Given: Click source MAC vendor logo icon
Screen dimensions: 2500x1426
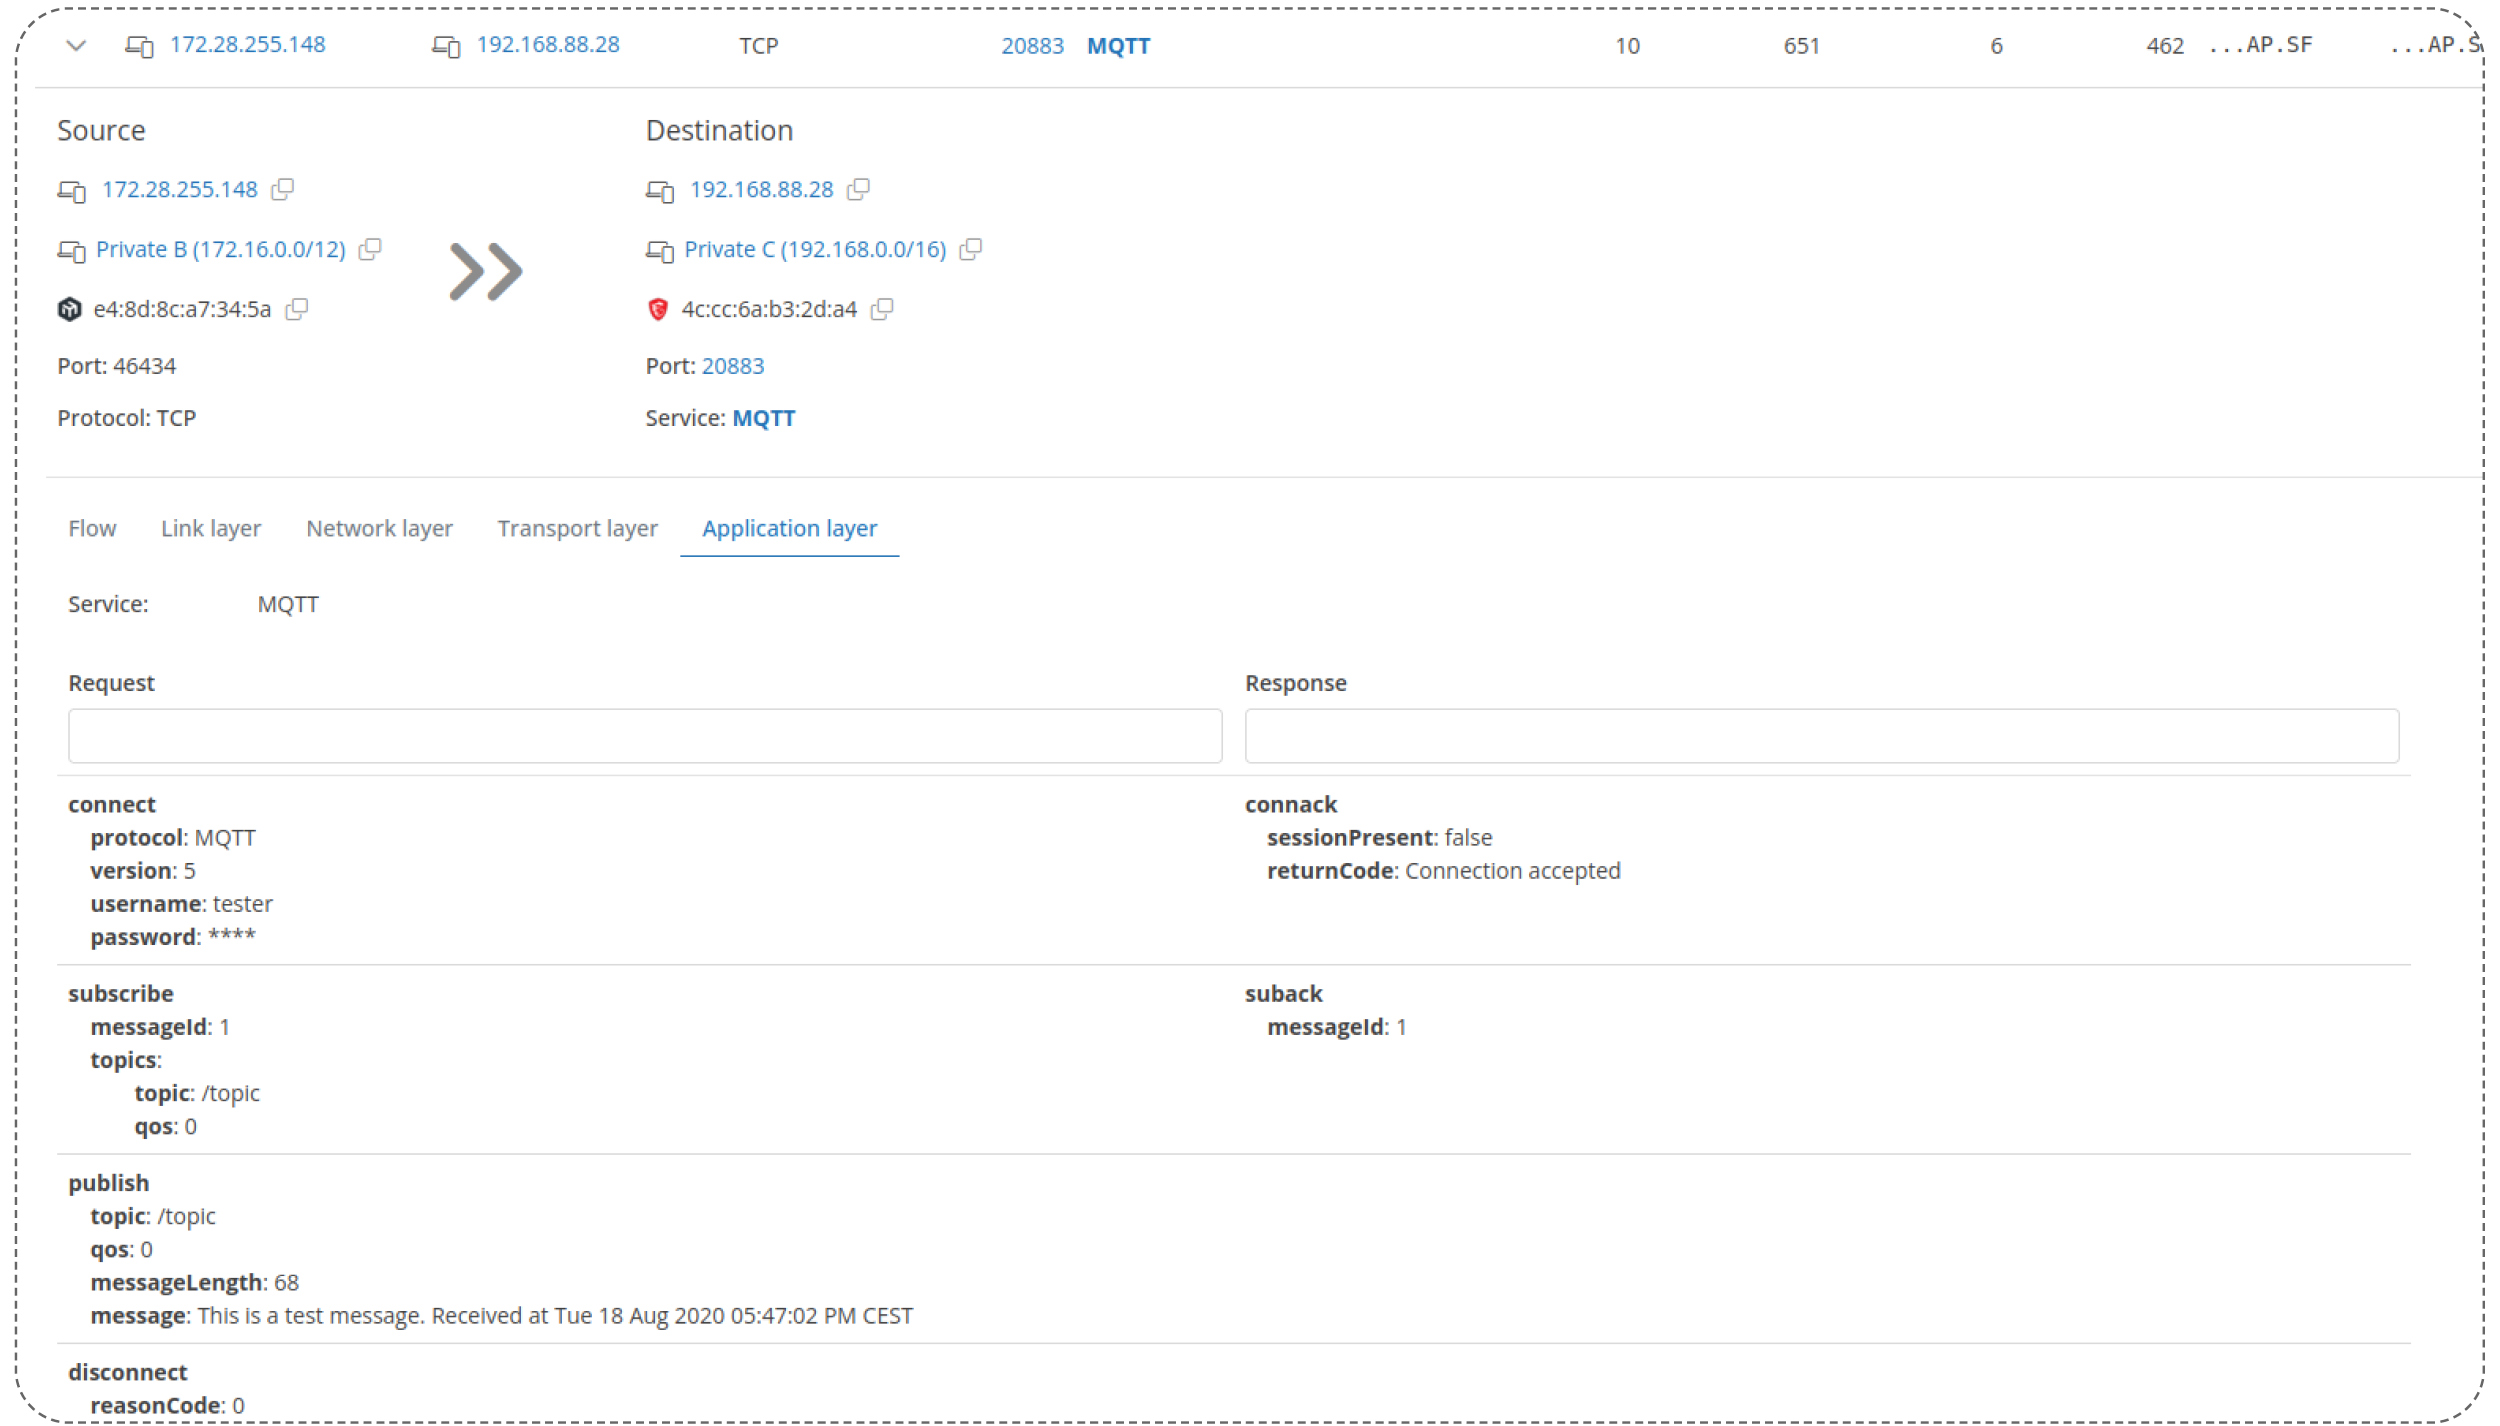Looking at the screenshot, I should (69, 309).
